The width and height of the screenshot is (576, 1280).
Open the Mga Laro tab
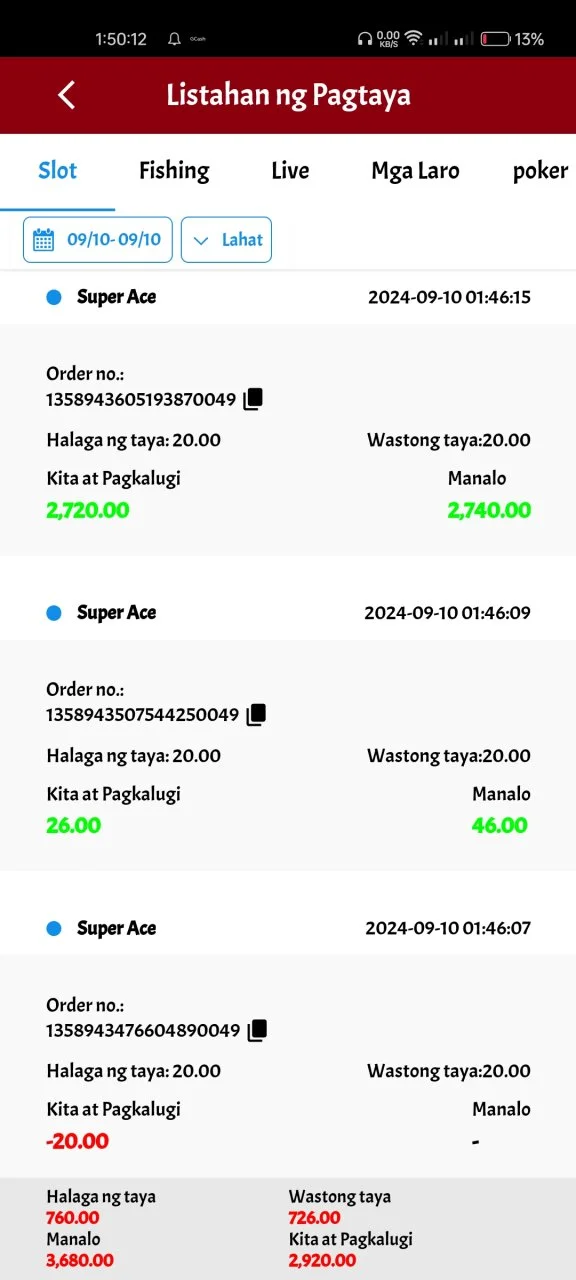coord(415,171)
